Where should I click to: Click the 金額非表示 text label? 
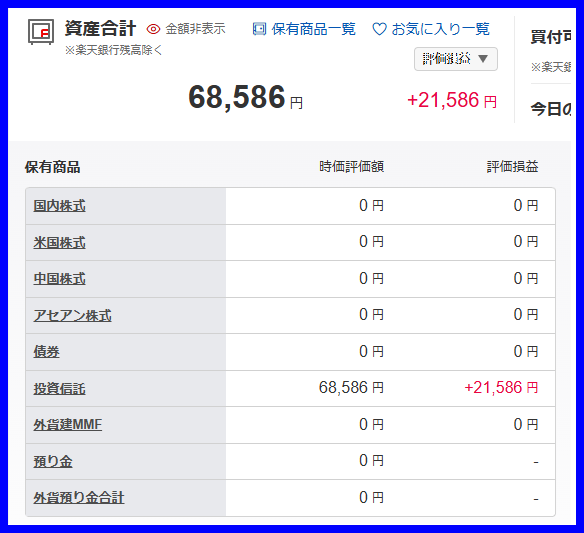click(x=196, y=29)
